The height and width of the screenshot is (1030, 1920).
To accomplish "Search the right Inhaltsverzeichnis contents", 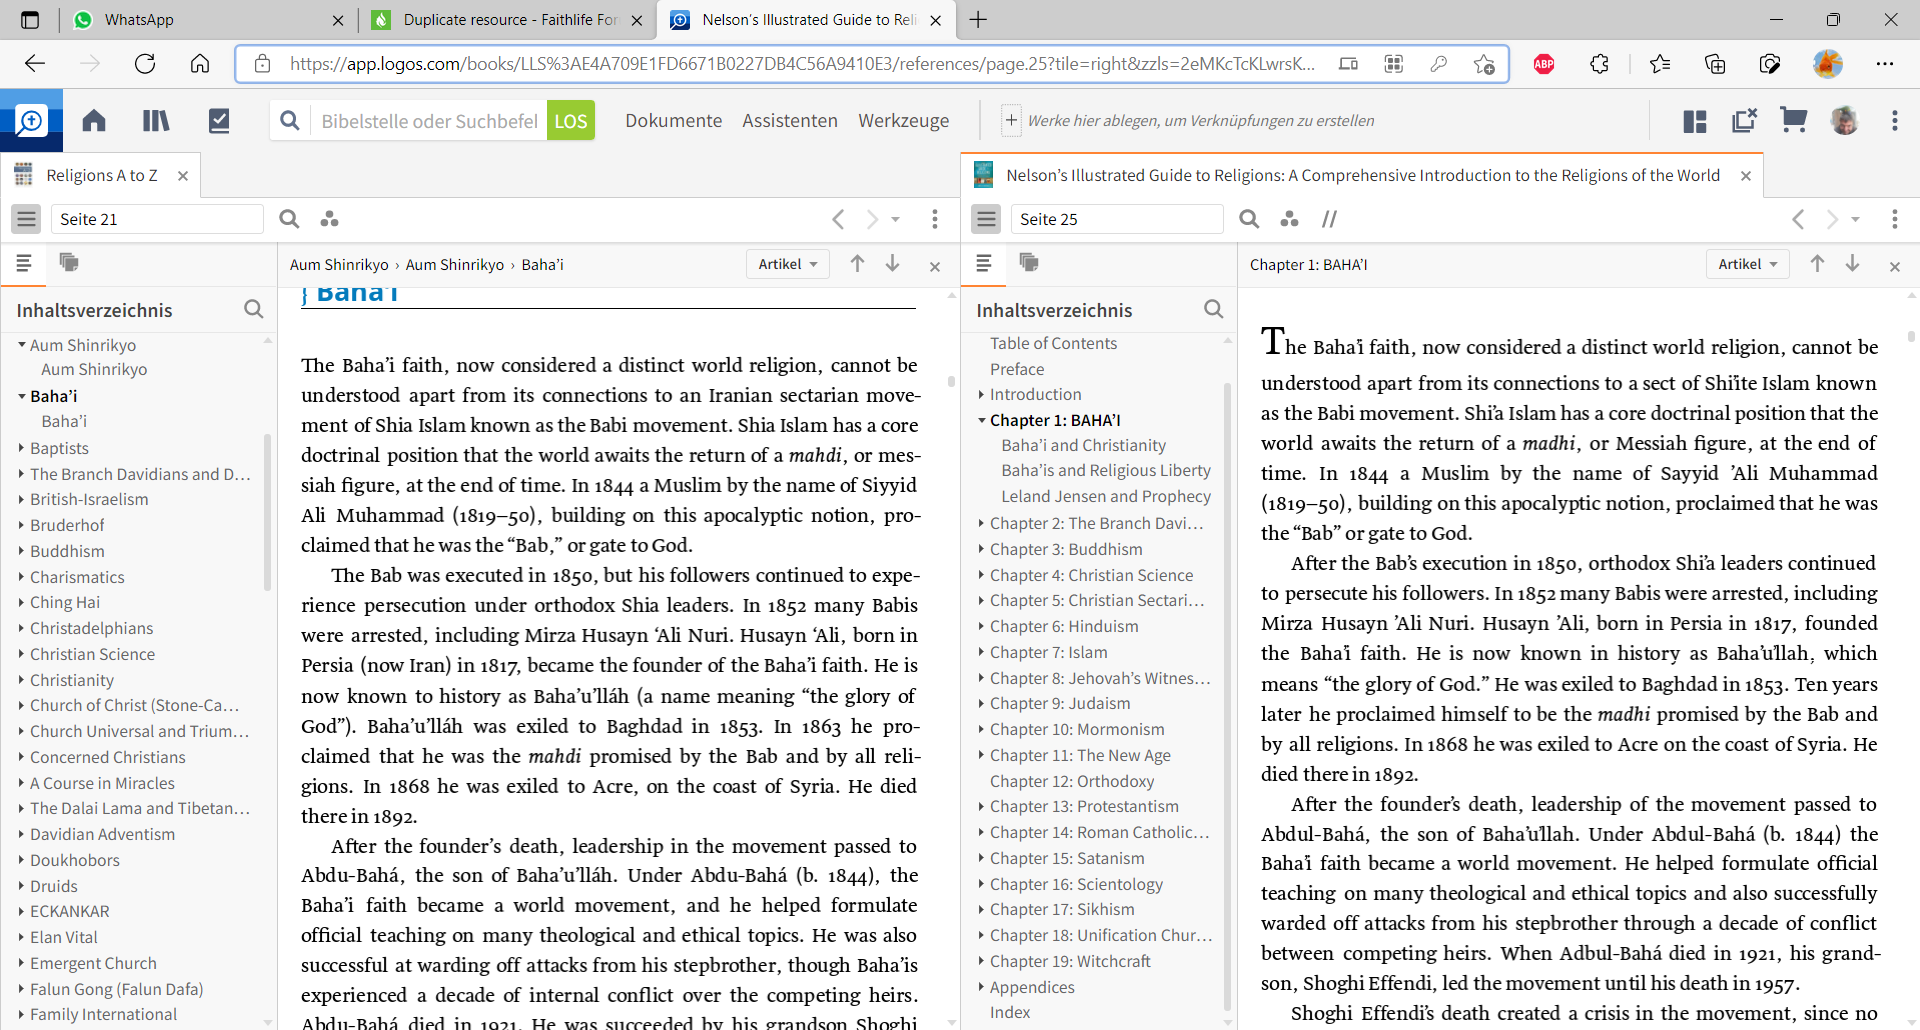I will click(1214, 309).
